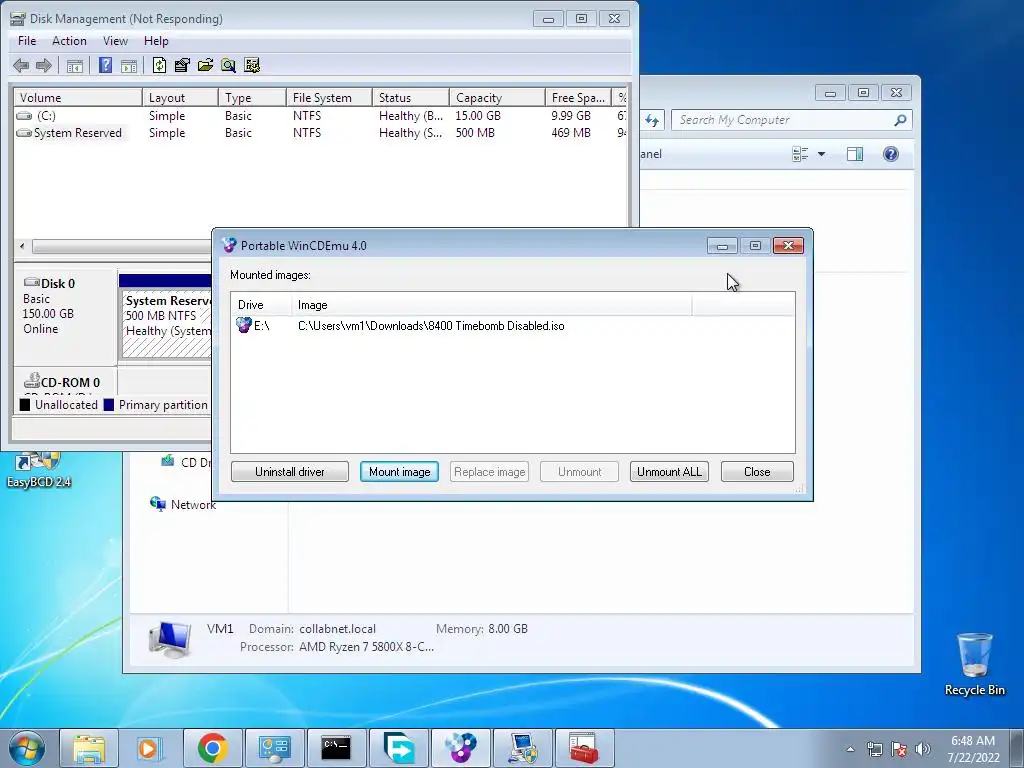Click the dark blue Primary partition legend swatch
The height and width of the screenshot is (768, 1024).
(x=109, y=405)
